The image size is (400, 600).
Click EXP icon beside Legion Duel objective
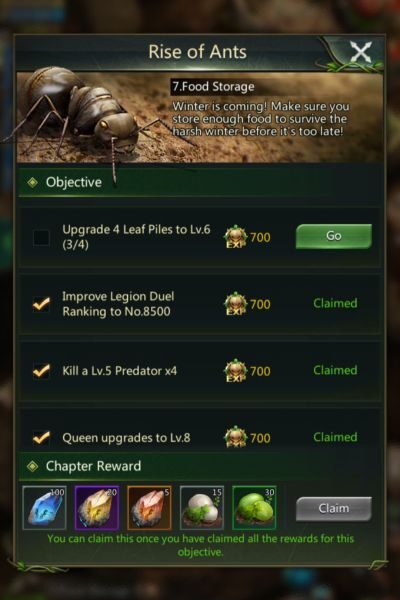(x=235, y=304)
